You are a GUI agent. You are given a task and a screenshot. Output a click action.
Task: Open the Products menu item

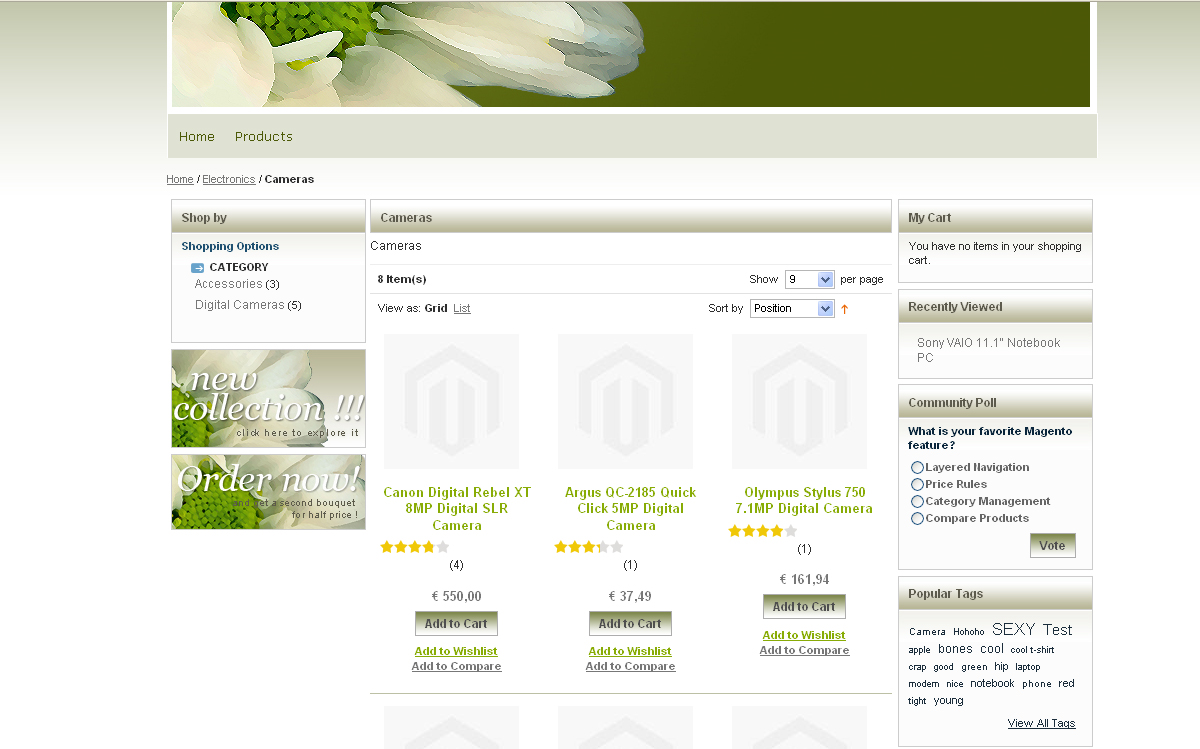pyautogui.click(x=264, y=137)
